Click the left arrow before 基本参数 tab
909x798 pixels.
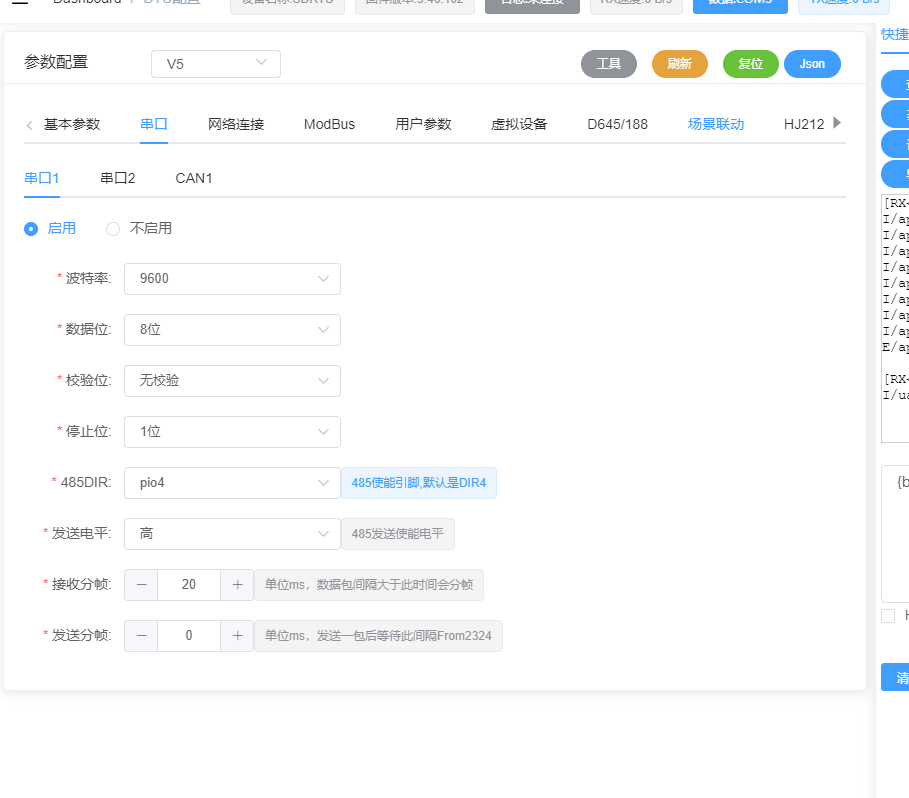pyautogui.click(x=27, y=124)
